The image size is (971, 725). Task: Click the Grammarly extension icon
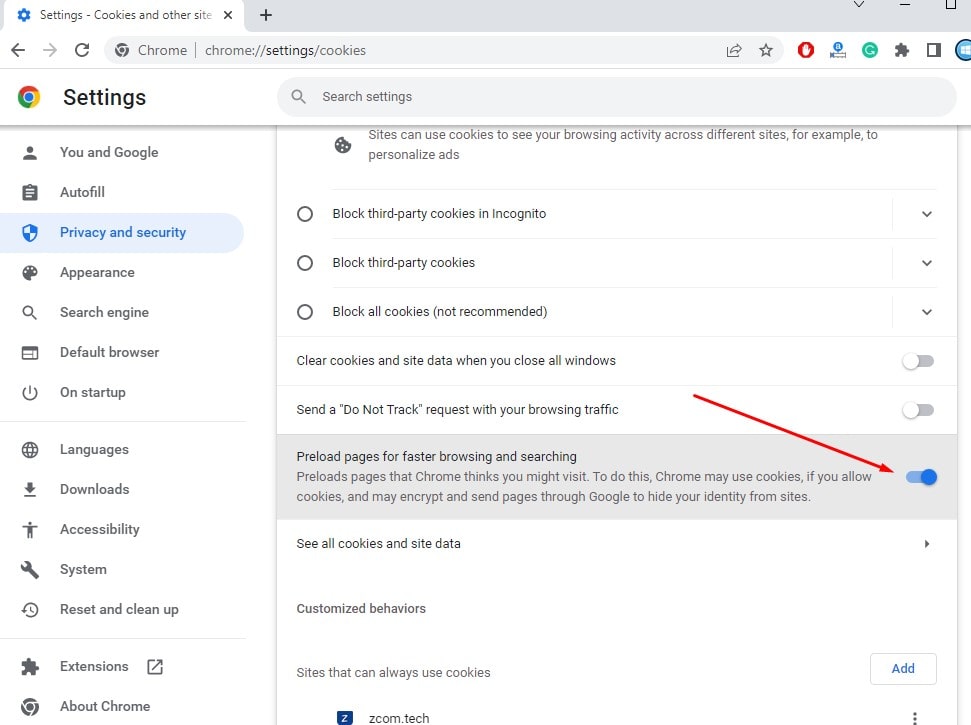(x=870, y=50)
